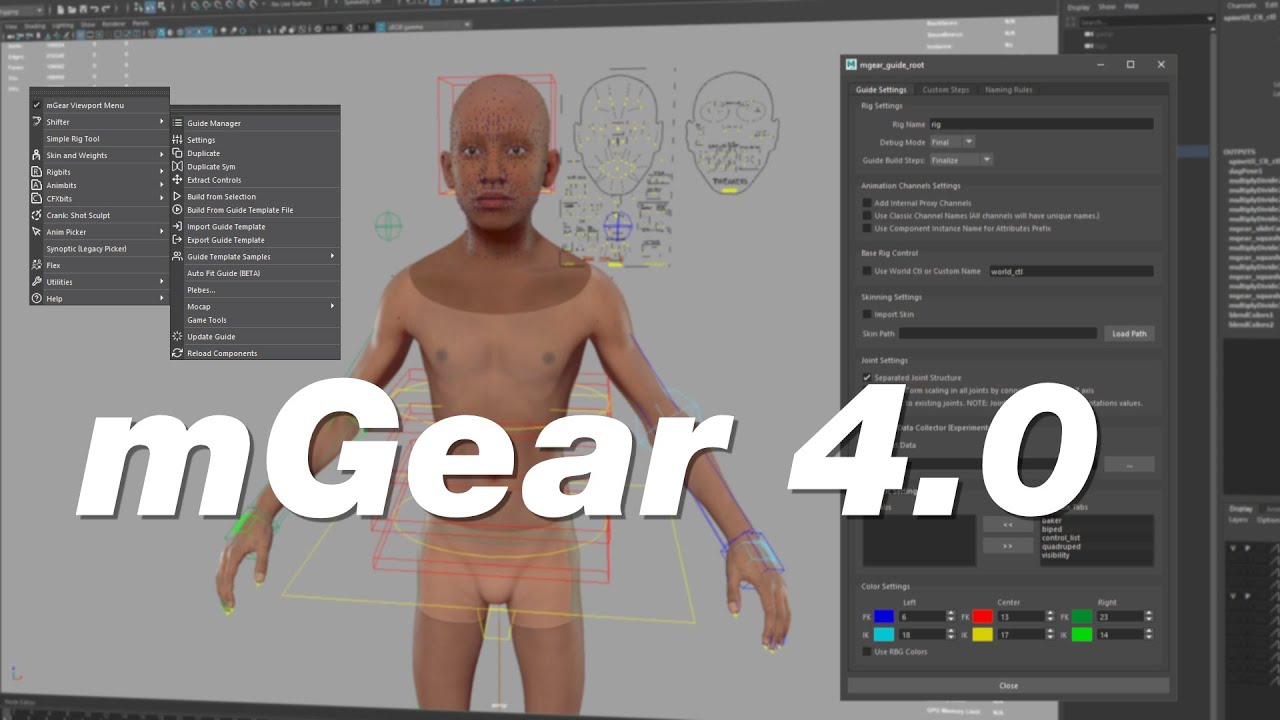Viewport: 1280px width, 720px height.
Task: Click the Duplicate Sym mirror icon
Action: coord(178,166)
